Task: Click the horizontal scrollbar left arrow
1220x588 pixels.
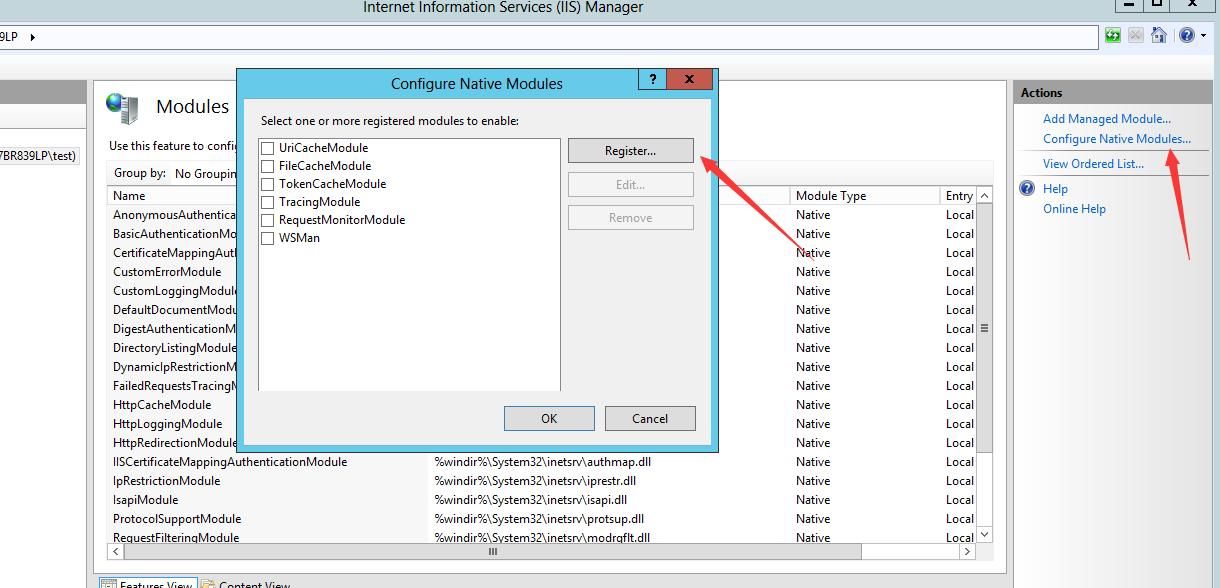Action: [x=116, y=551]
